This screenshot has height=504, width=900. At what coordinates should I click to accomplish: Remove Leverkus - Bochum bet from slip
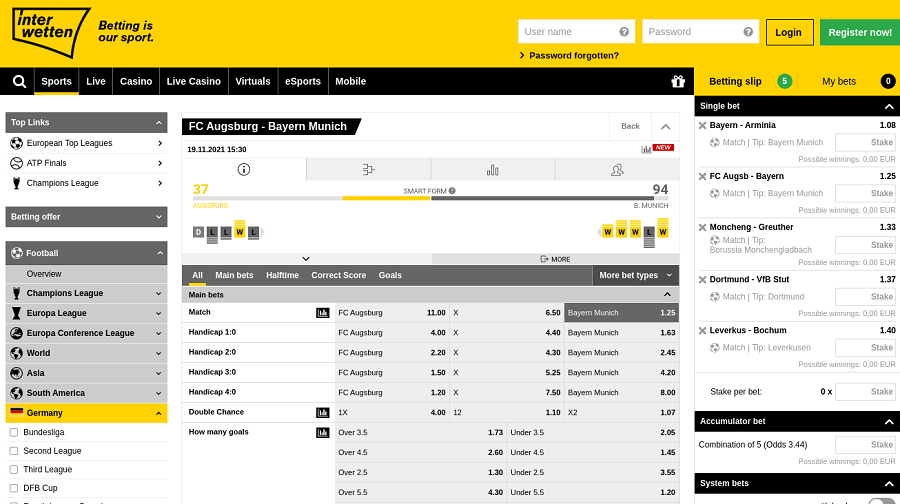coord(702,331)
